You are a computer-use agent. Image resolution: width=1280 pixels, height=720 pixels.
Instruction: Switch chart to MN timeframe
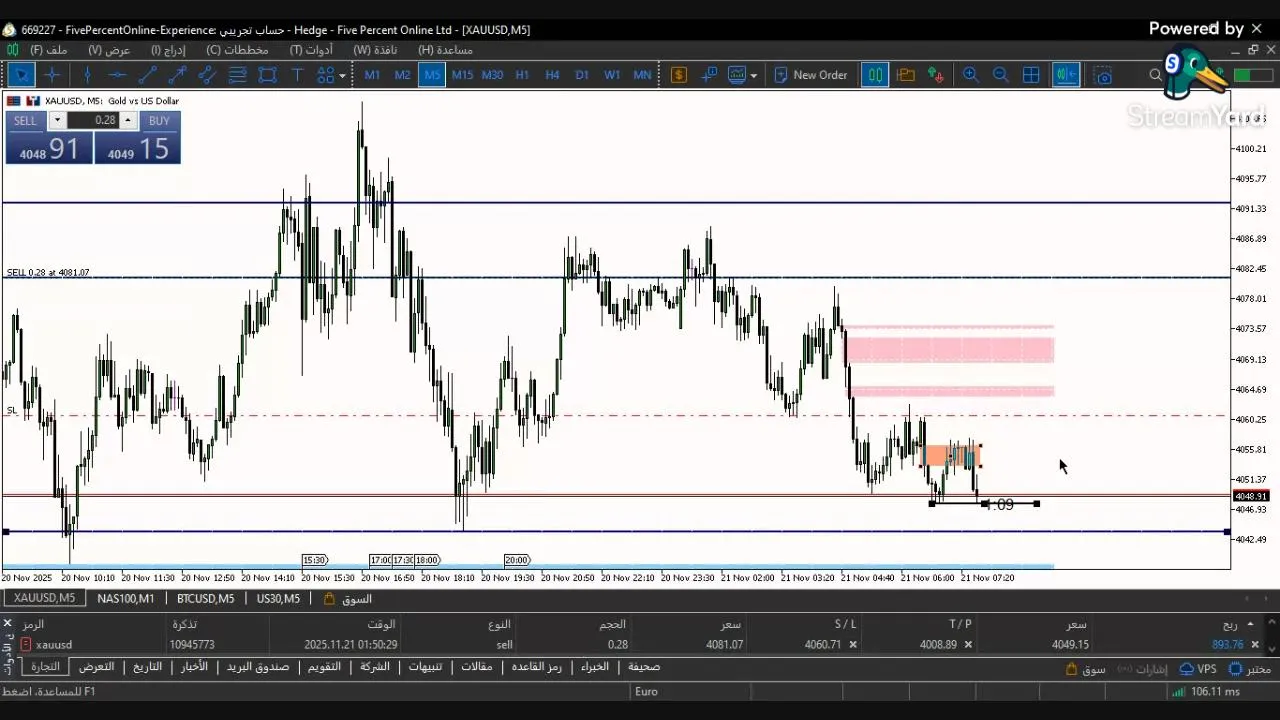tap(642, 75)
